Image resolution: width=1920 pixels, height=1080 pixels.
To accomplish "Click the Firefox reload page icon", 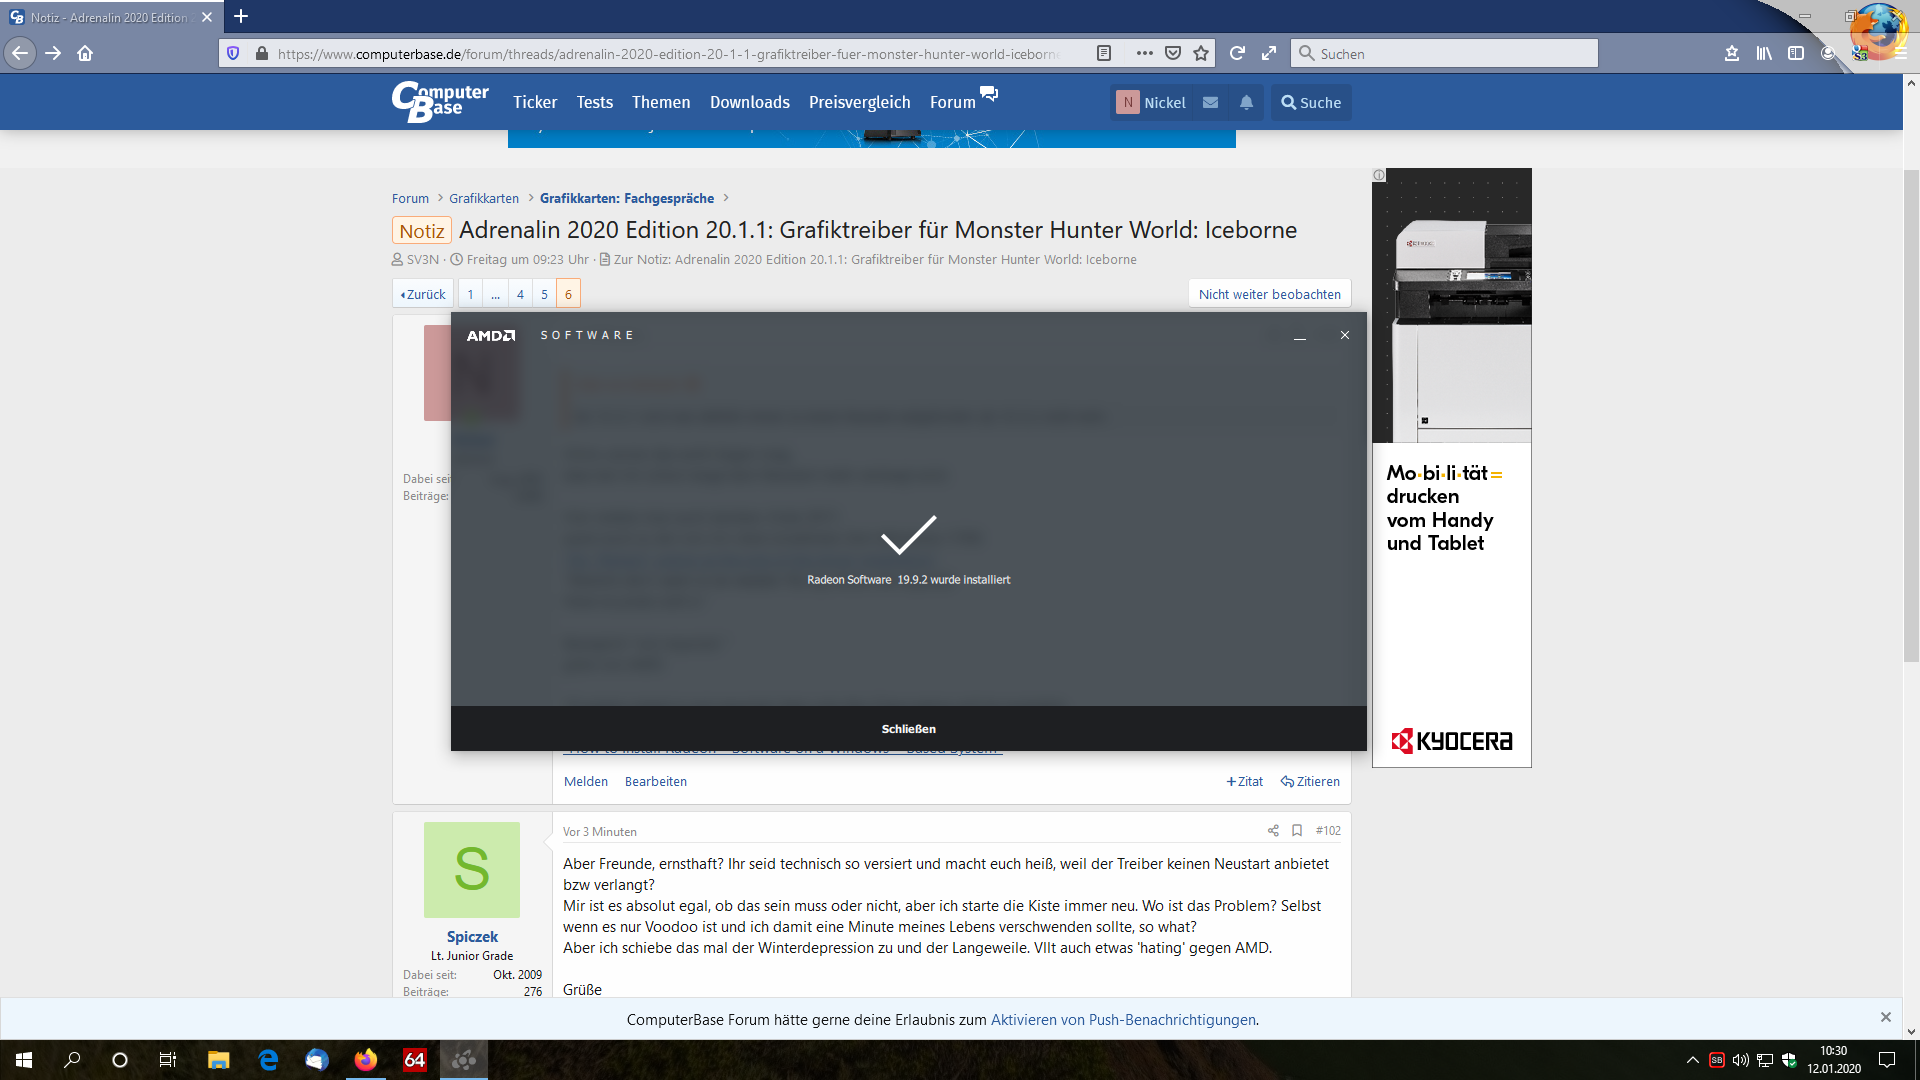I will (x=1237, y=54).
